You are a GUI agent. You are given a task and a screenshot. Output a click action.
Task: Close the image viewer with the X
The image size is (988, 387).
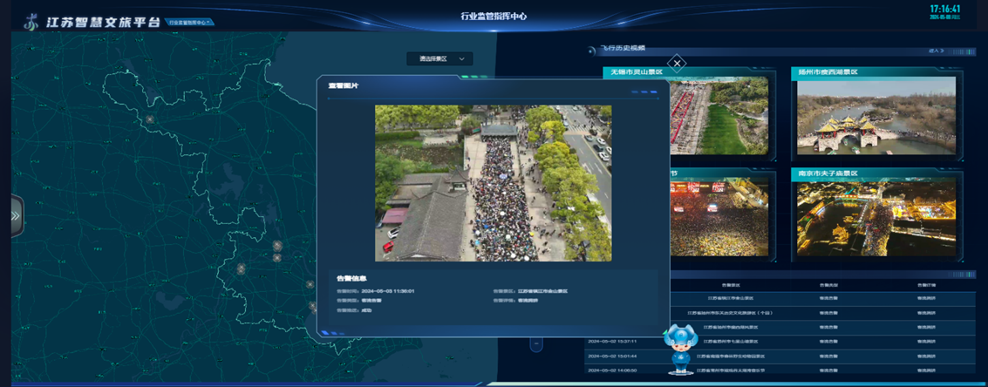pos(677,63)
